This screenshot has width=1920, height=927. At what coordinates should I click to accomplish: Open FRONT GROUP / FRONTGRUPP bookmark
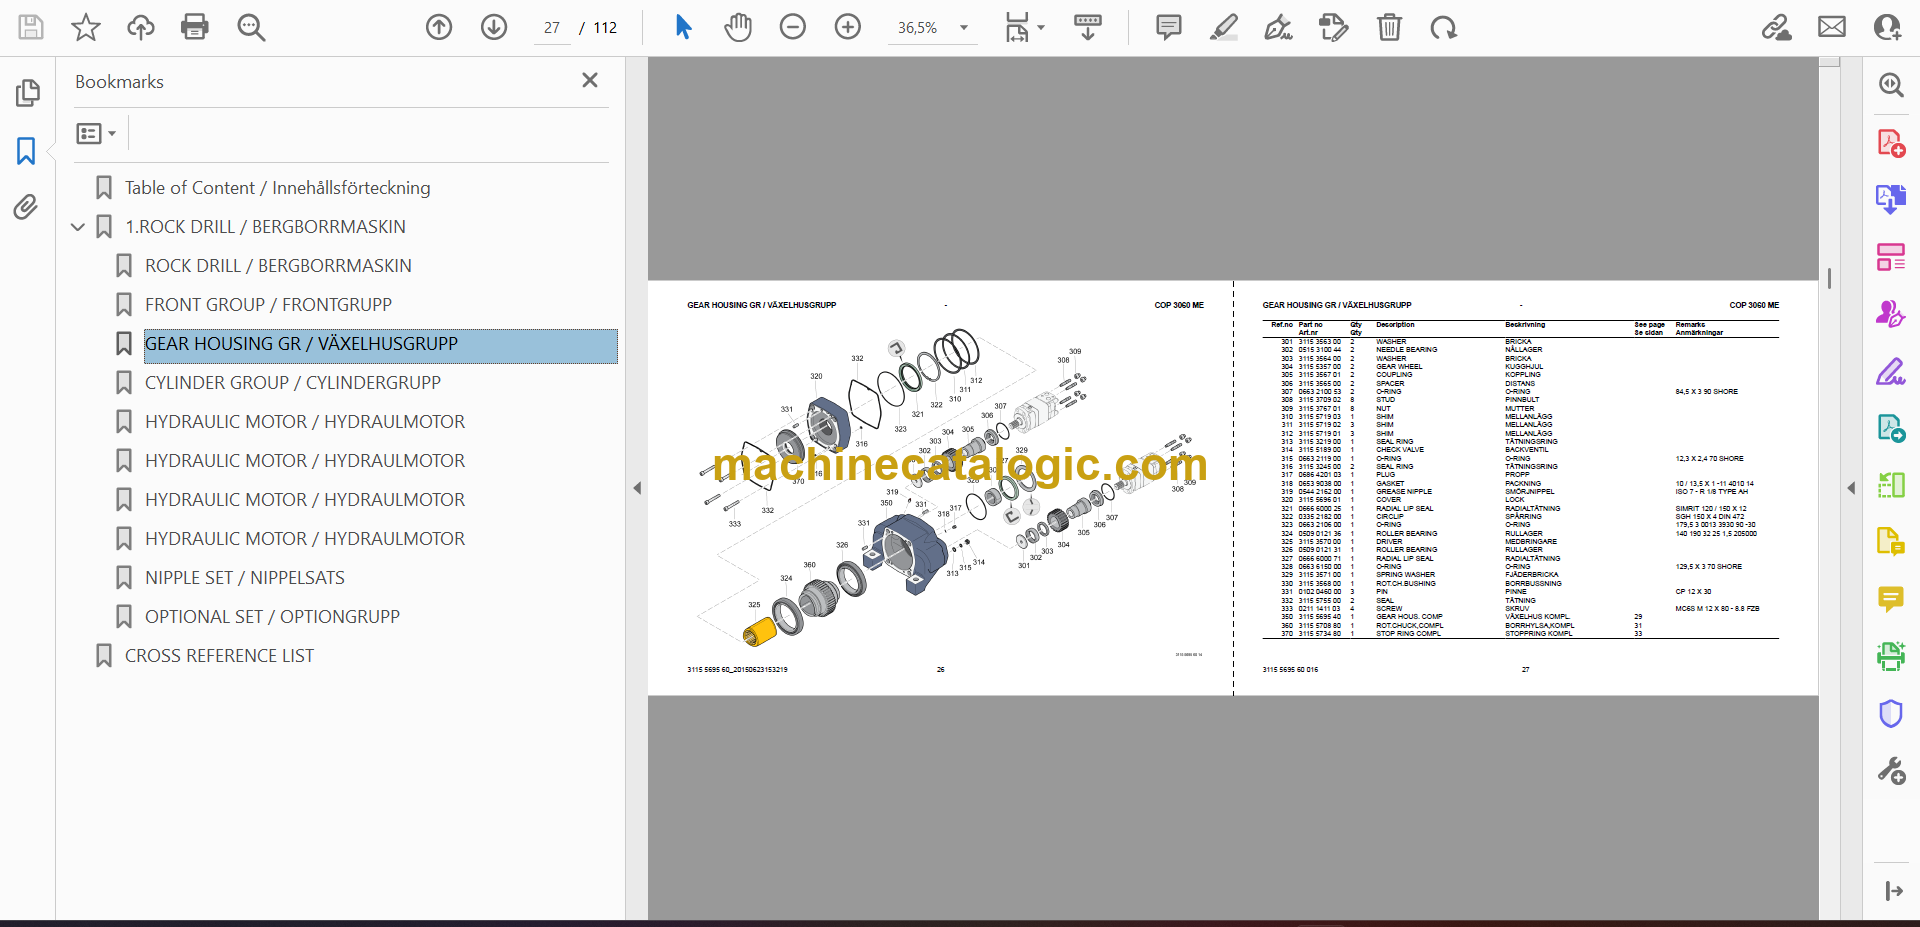click(268, 305)
